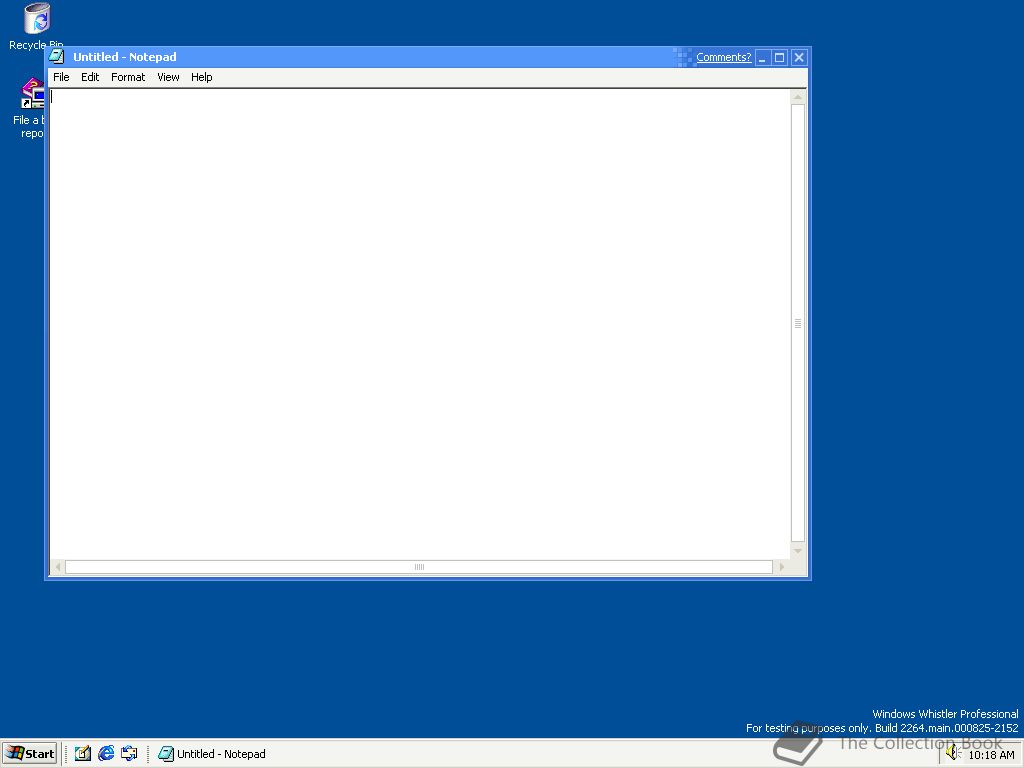This screenshot has height=768, width=1024.
Task: Close the Notepad window
Action: pyautogui.click(x=799, y=57)
